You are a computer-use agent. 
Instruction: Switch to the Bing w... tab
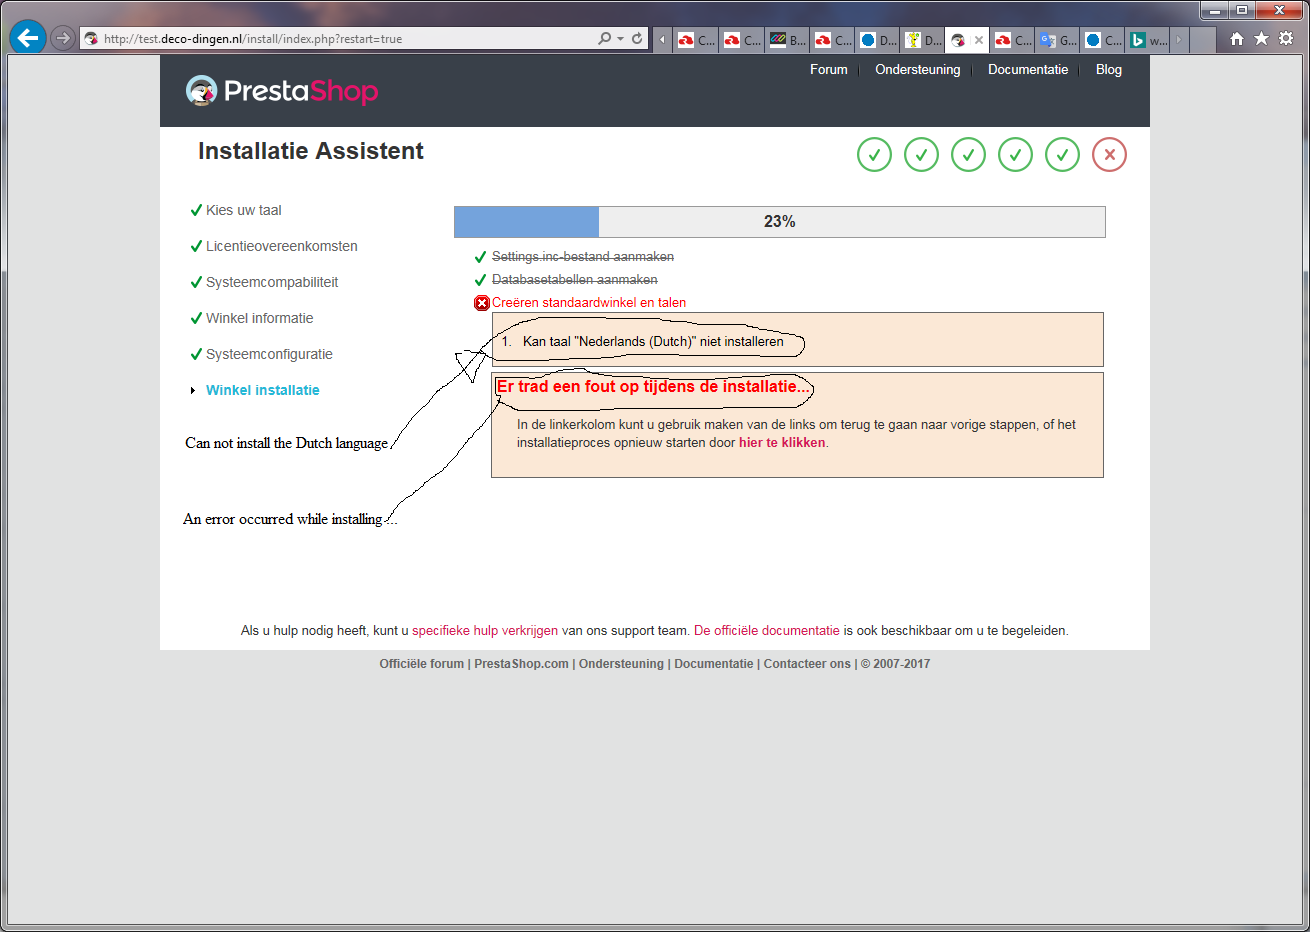coord(1148,40)
